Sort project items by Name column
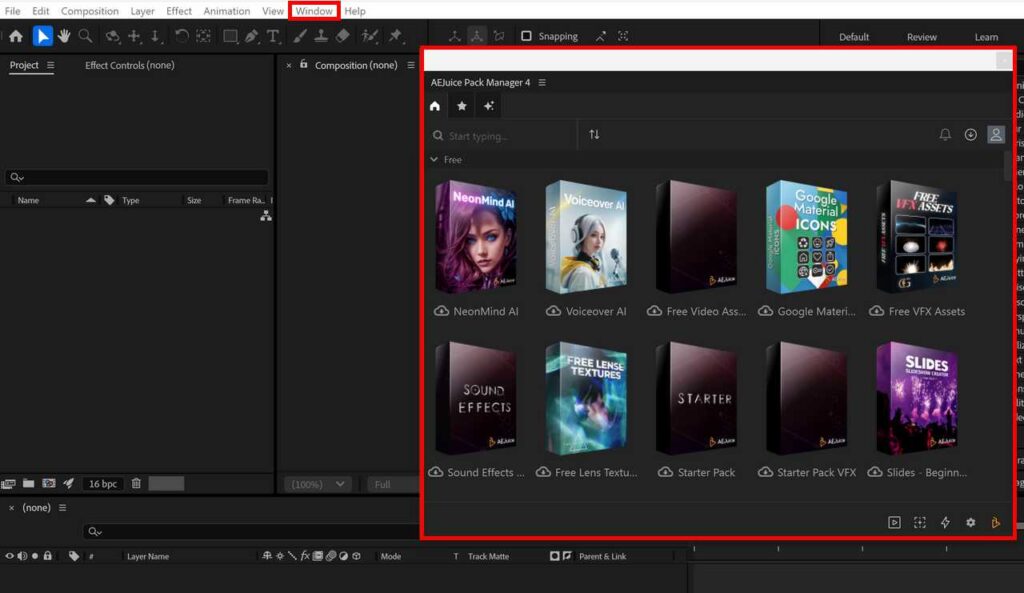 tap(28, 200)
